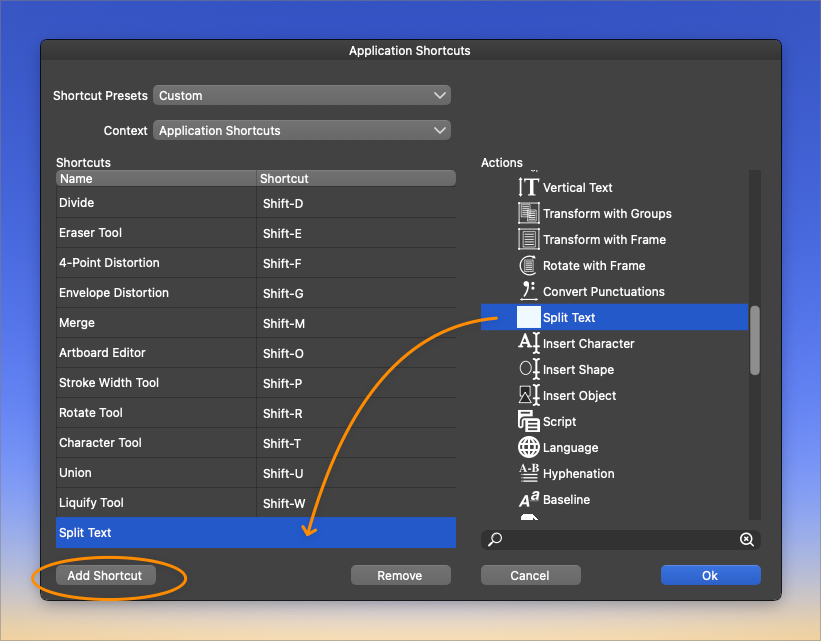Click the Transform with Frame icon

[528, 239]
